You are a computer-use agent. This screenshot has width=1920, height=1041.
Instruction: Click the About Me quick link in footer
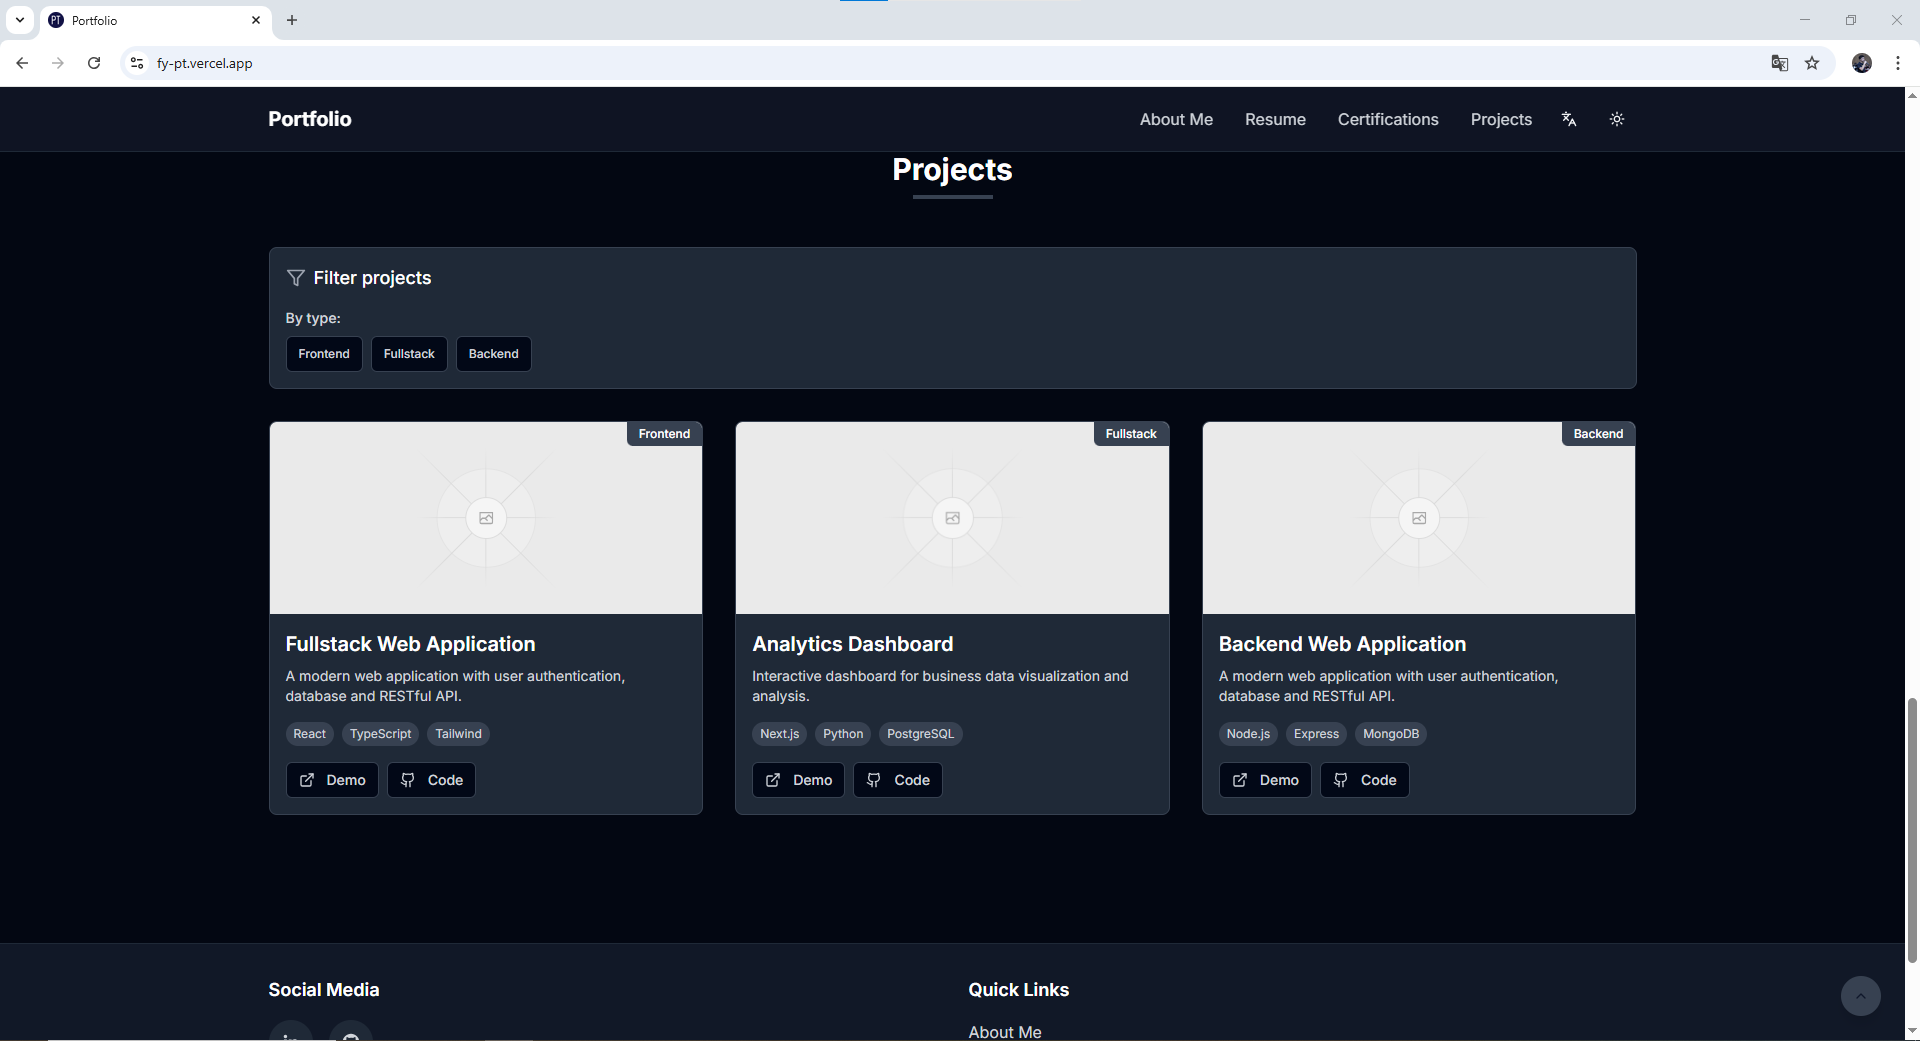pyautogui.click(x=1004, y=1031)
